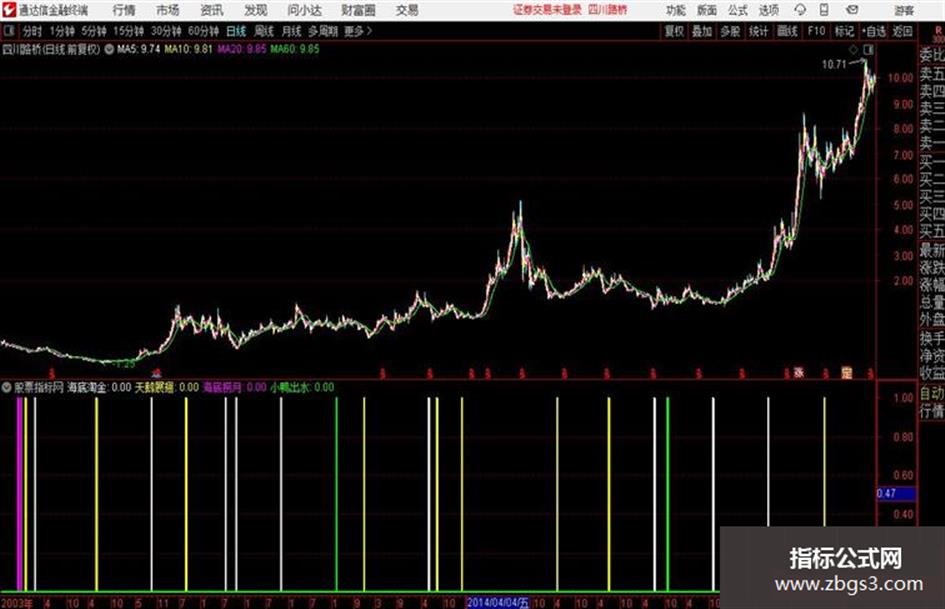
Task: Click the 四川路桥(日线 前复权) chart title
Action: point(51,49)
